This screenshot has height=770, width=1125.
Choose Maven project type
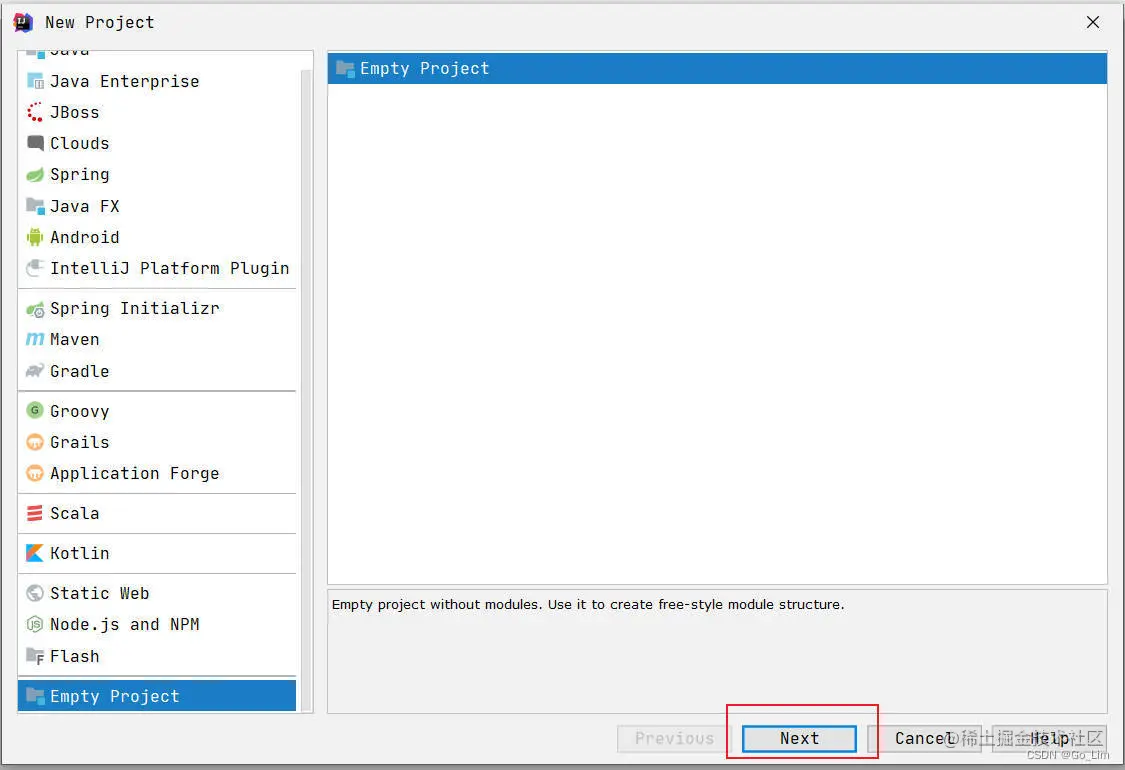tap(156, 339)
